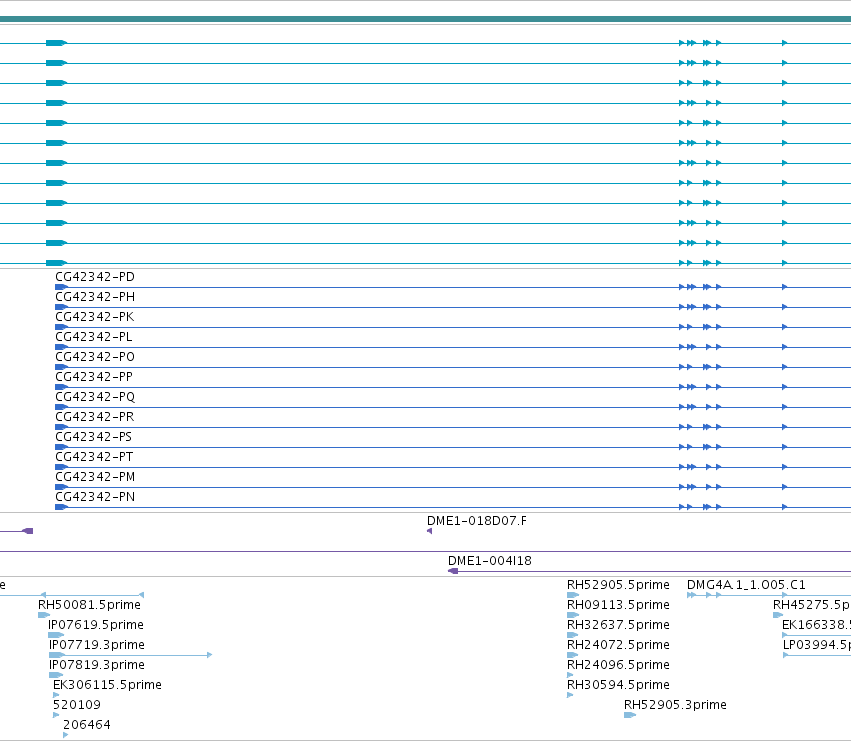This screenshot has width=851, height=741.
Task: Select the CG42342-PT transcript label
Action: [x=94, y=457]
